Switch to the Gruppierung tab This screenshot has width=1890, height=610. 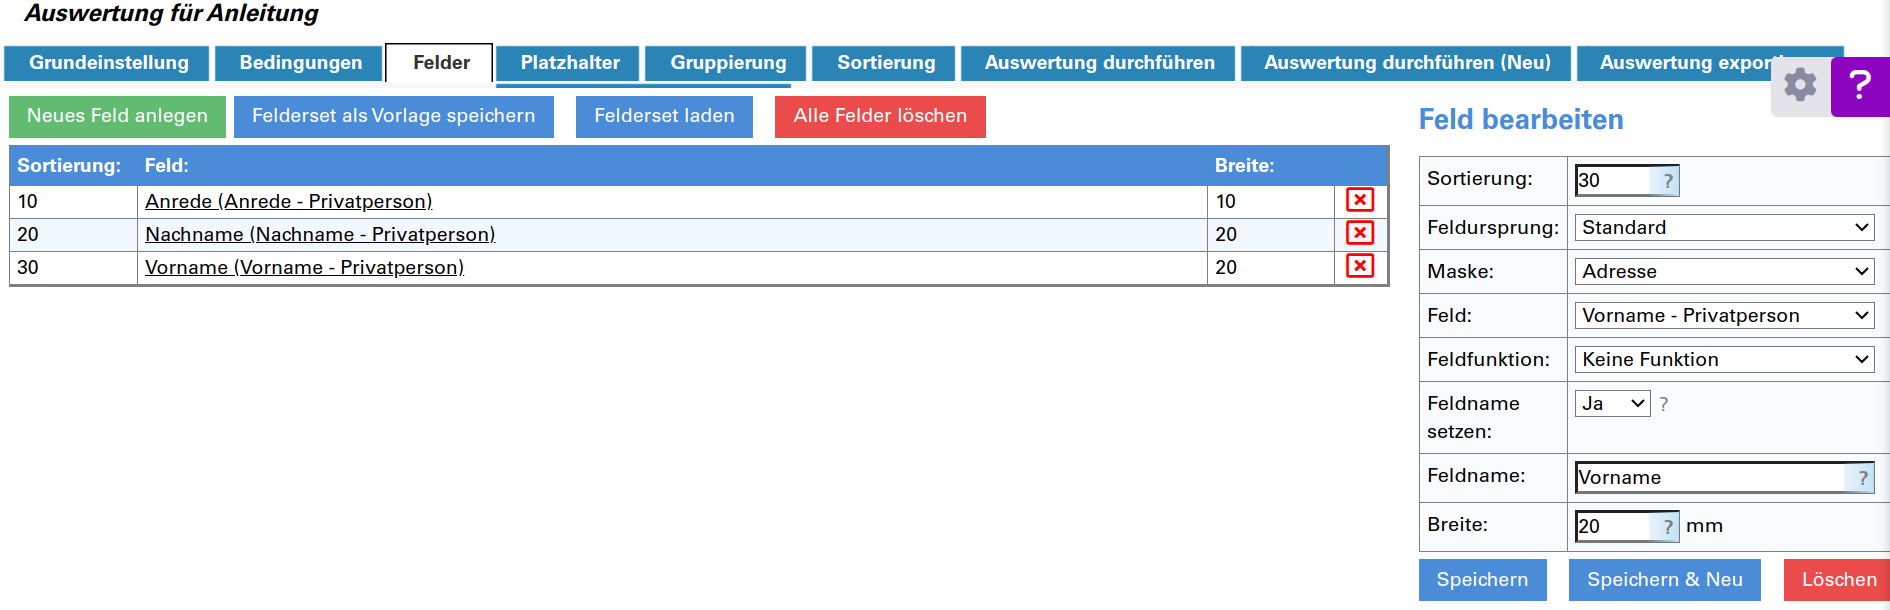point(728,63)
